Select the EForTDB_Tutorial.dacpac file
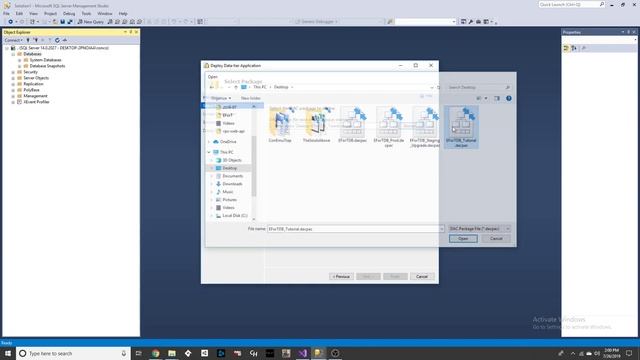 tap(461, 127)
